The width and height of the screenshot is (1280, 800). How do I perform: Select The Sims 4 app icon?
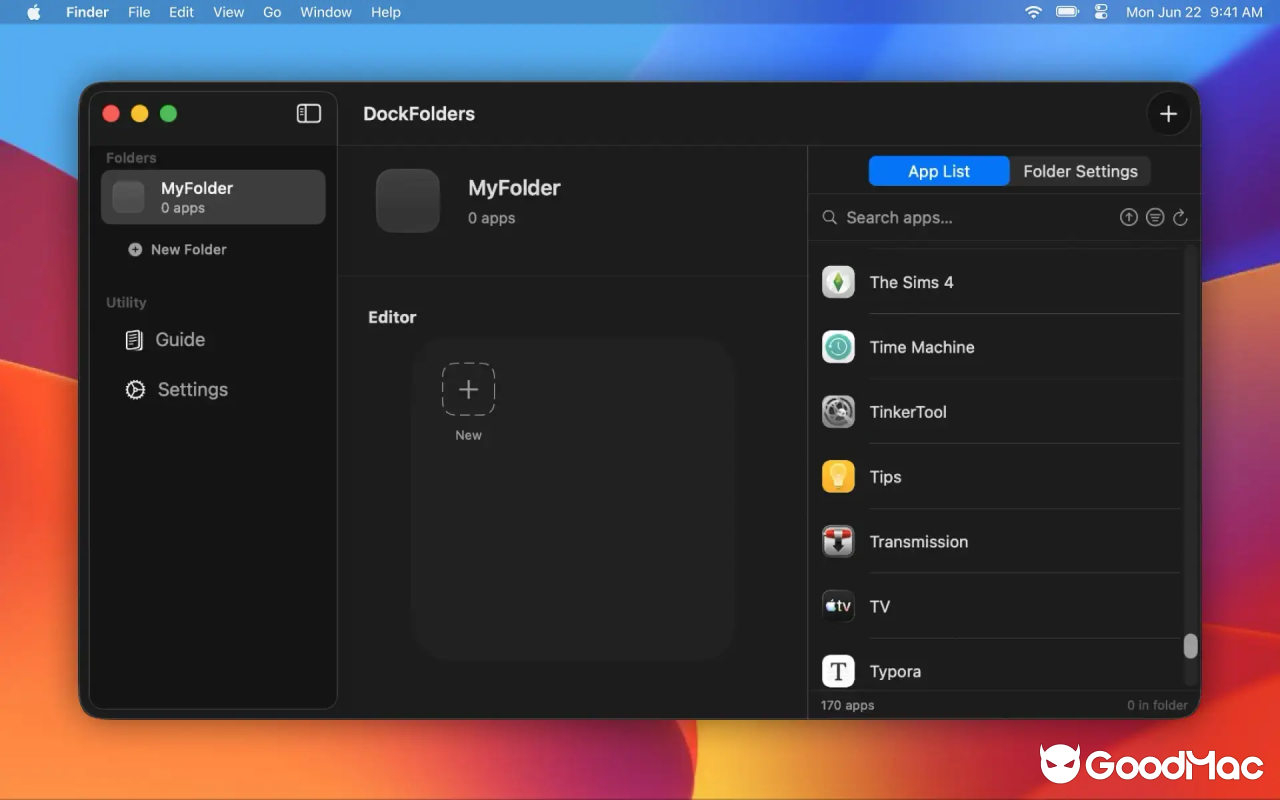(838, 282)
